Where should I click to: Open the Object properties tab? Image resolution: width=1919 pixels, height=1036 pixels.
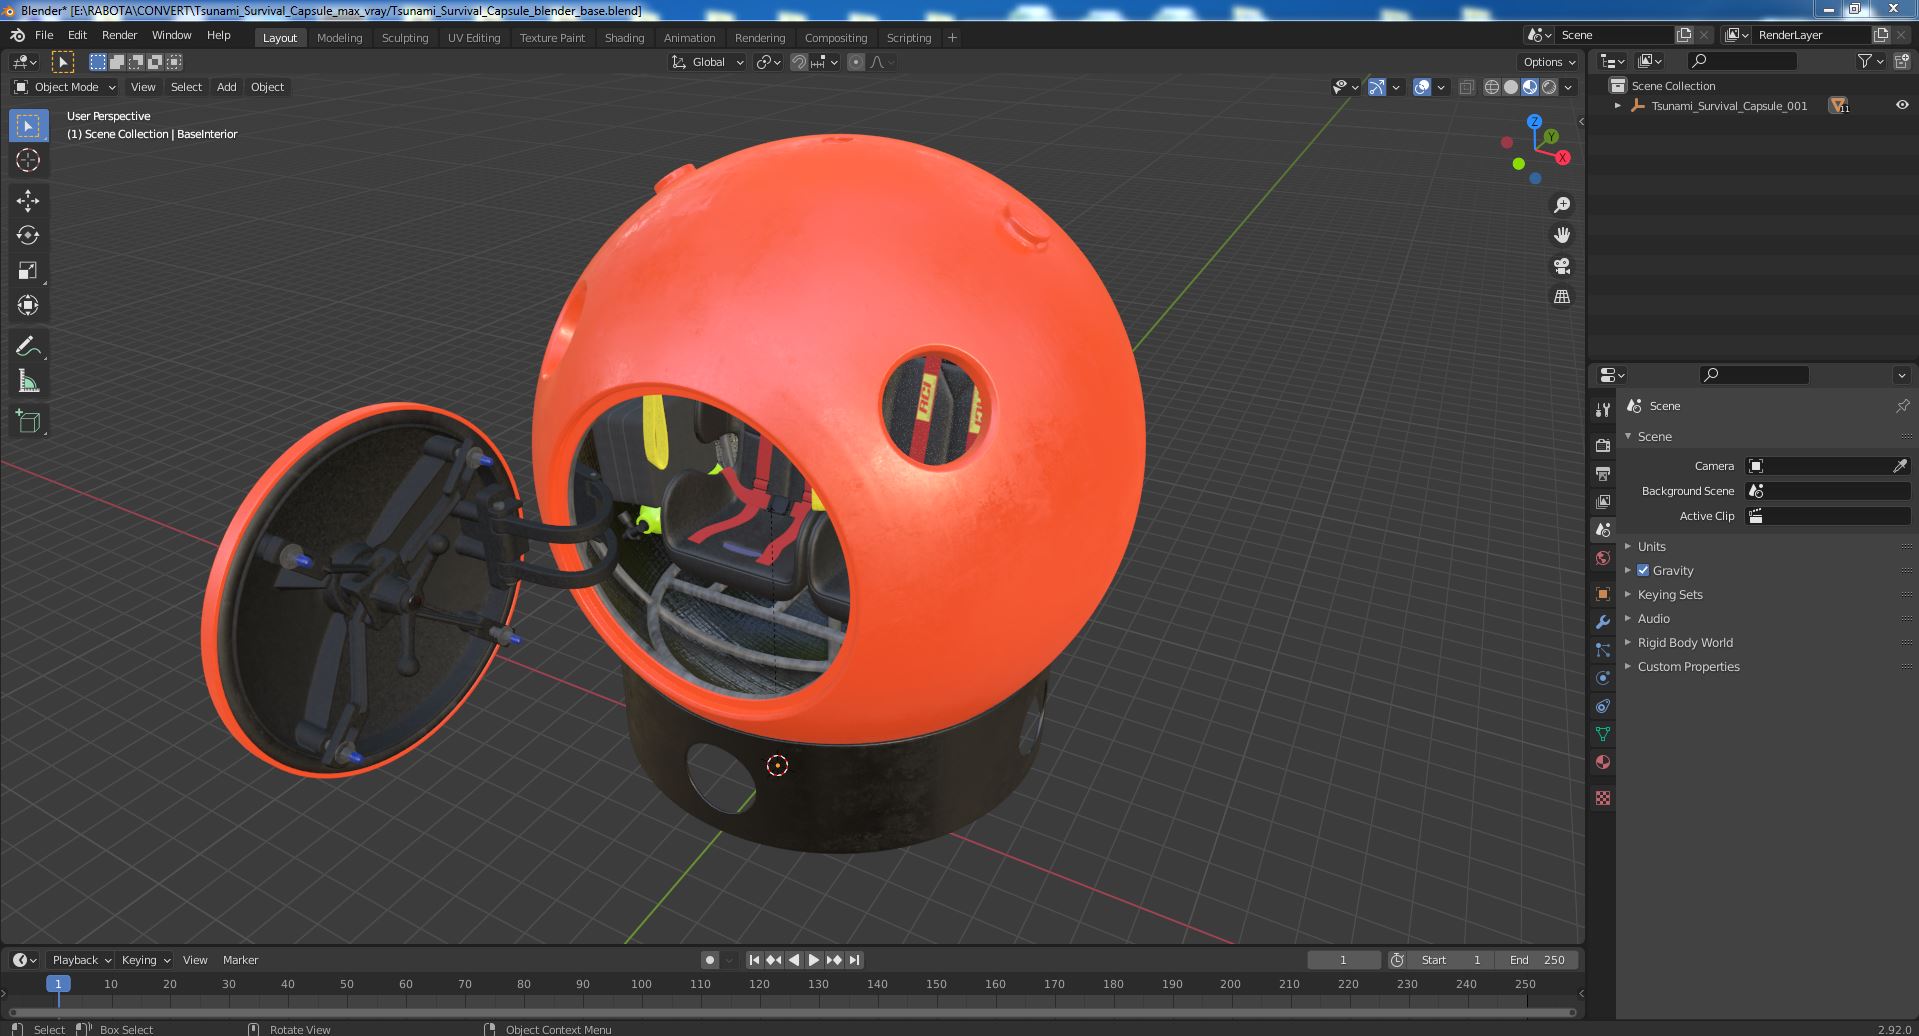[1603, 594]
